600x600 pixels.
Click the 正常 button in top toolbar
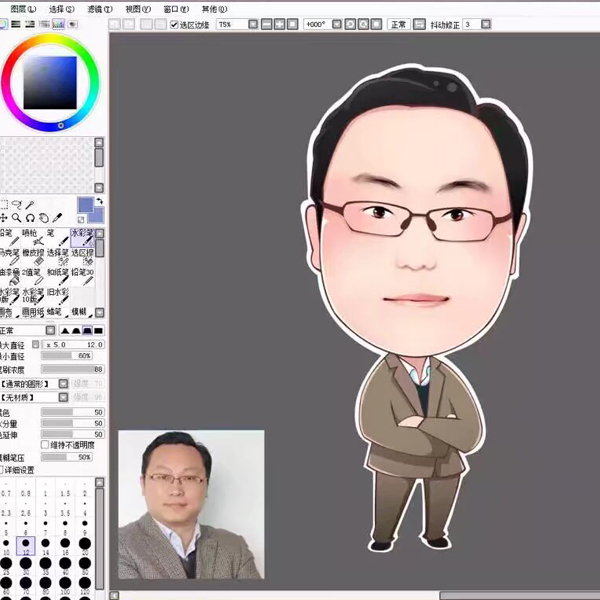click(399, 24)
